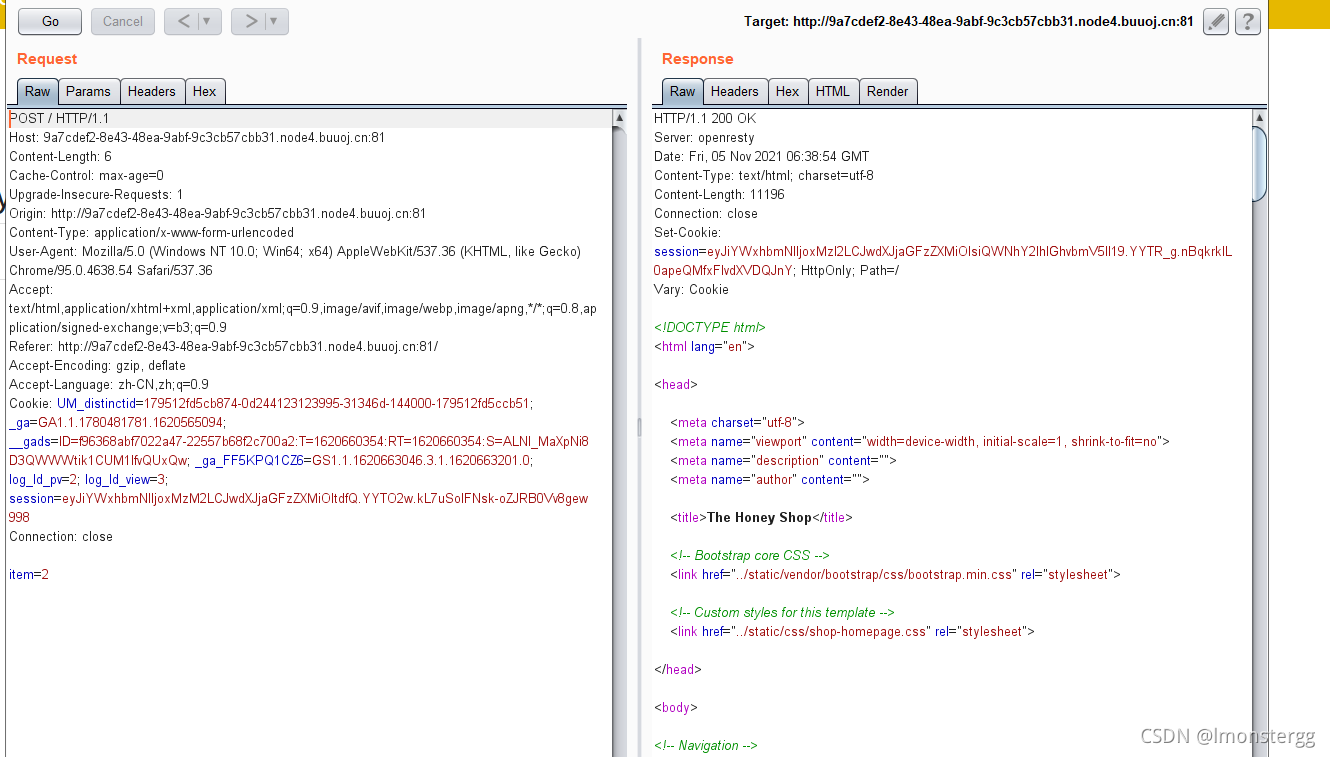Click the 'Vary: Cookie' response header
1330x757 pixels.
tap(691, 289)
